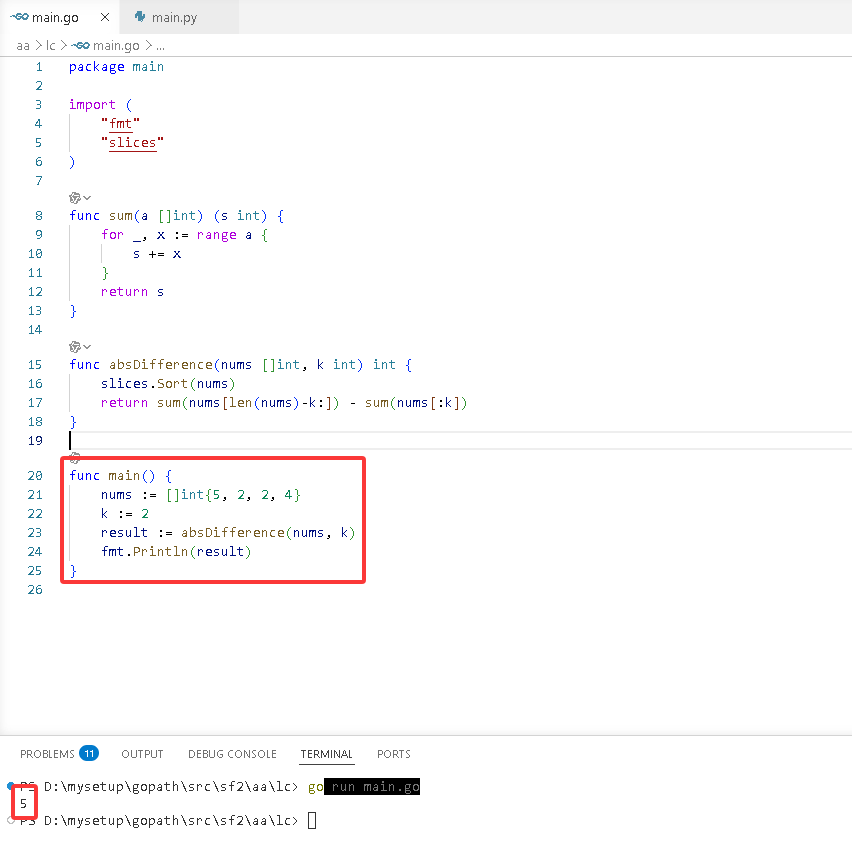Select the TERMINAL panel tab

327,754
